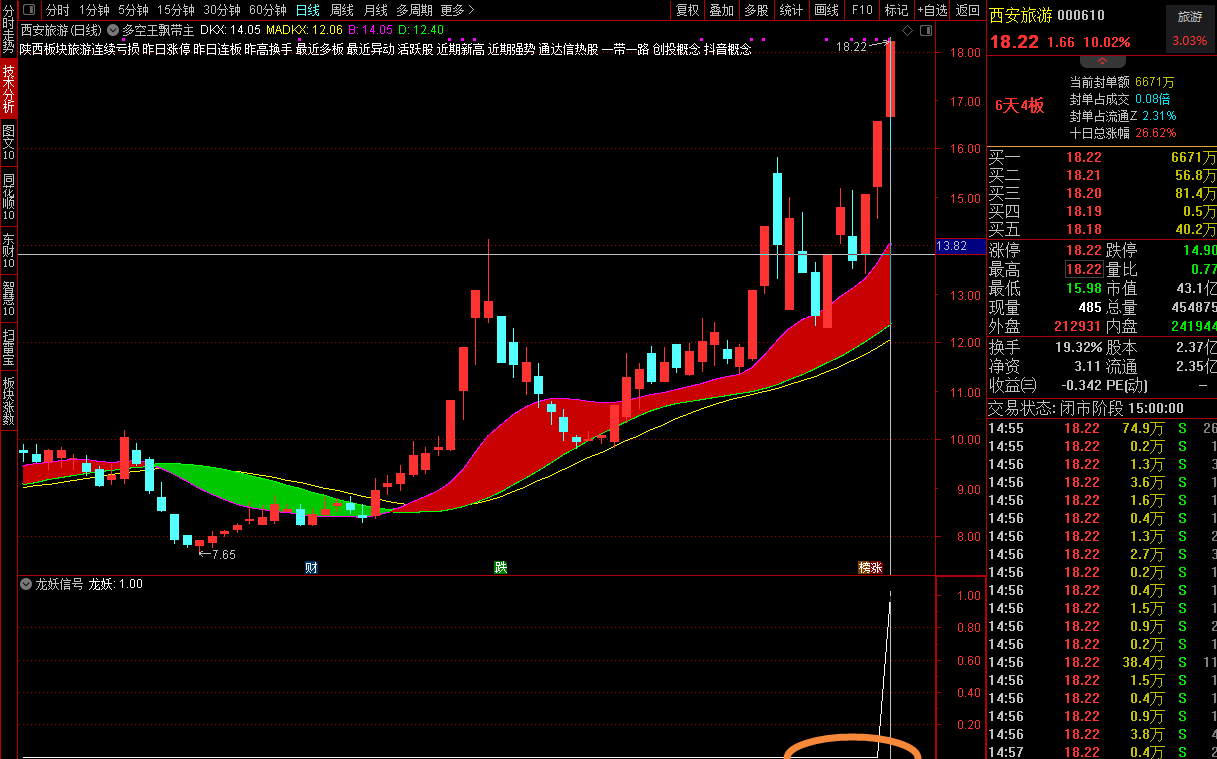Click the 通达信热股 tag

pyautogui.click(x=568, y=48)
